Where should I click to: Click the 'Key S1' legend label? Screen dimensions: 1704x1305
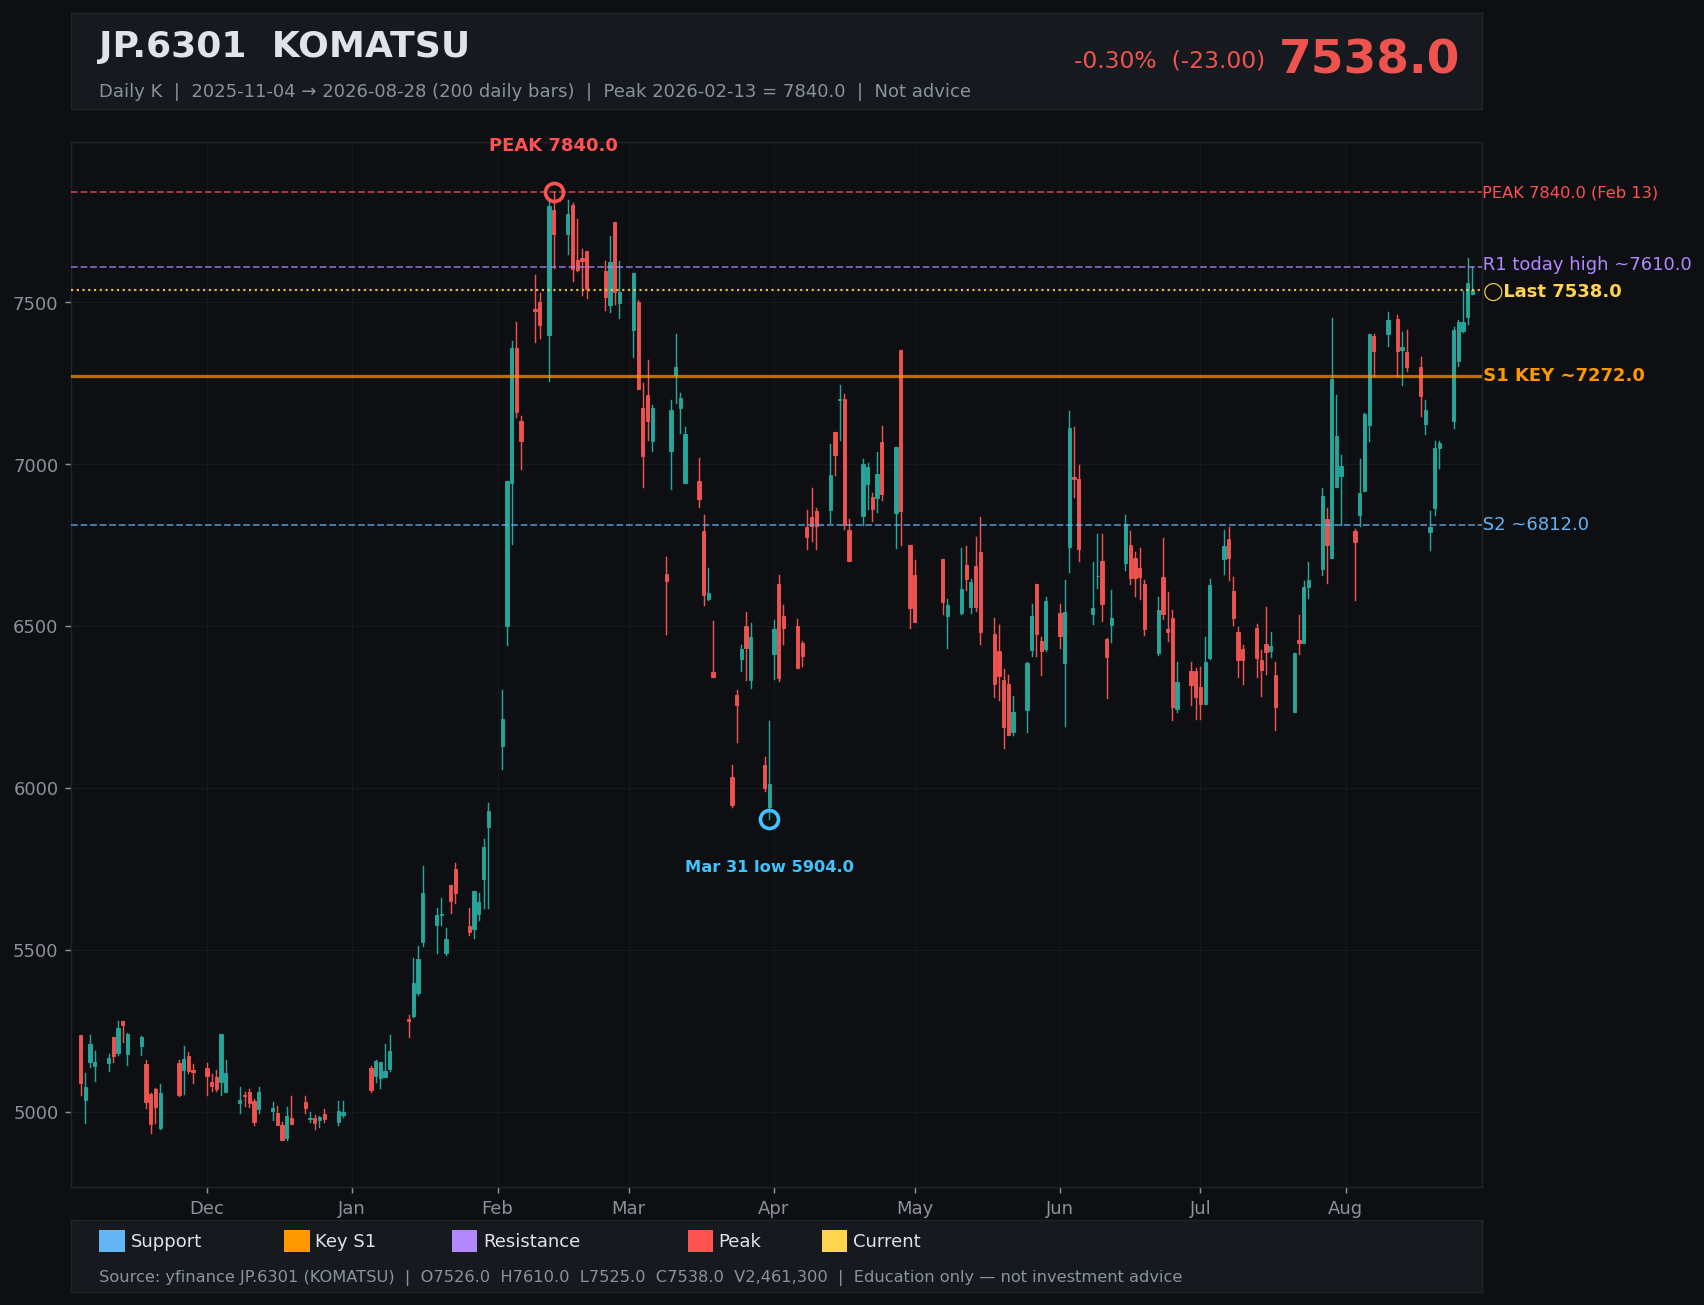(345, 1241)
